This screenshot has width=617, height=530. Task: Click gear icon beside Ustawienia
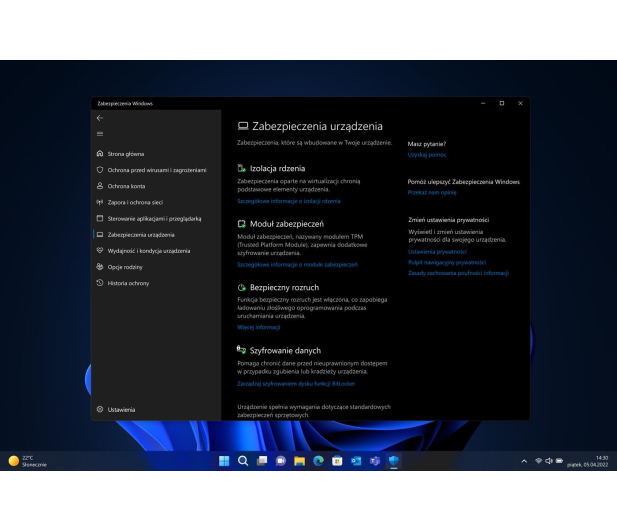100,409
